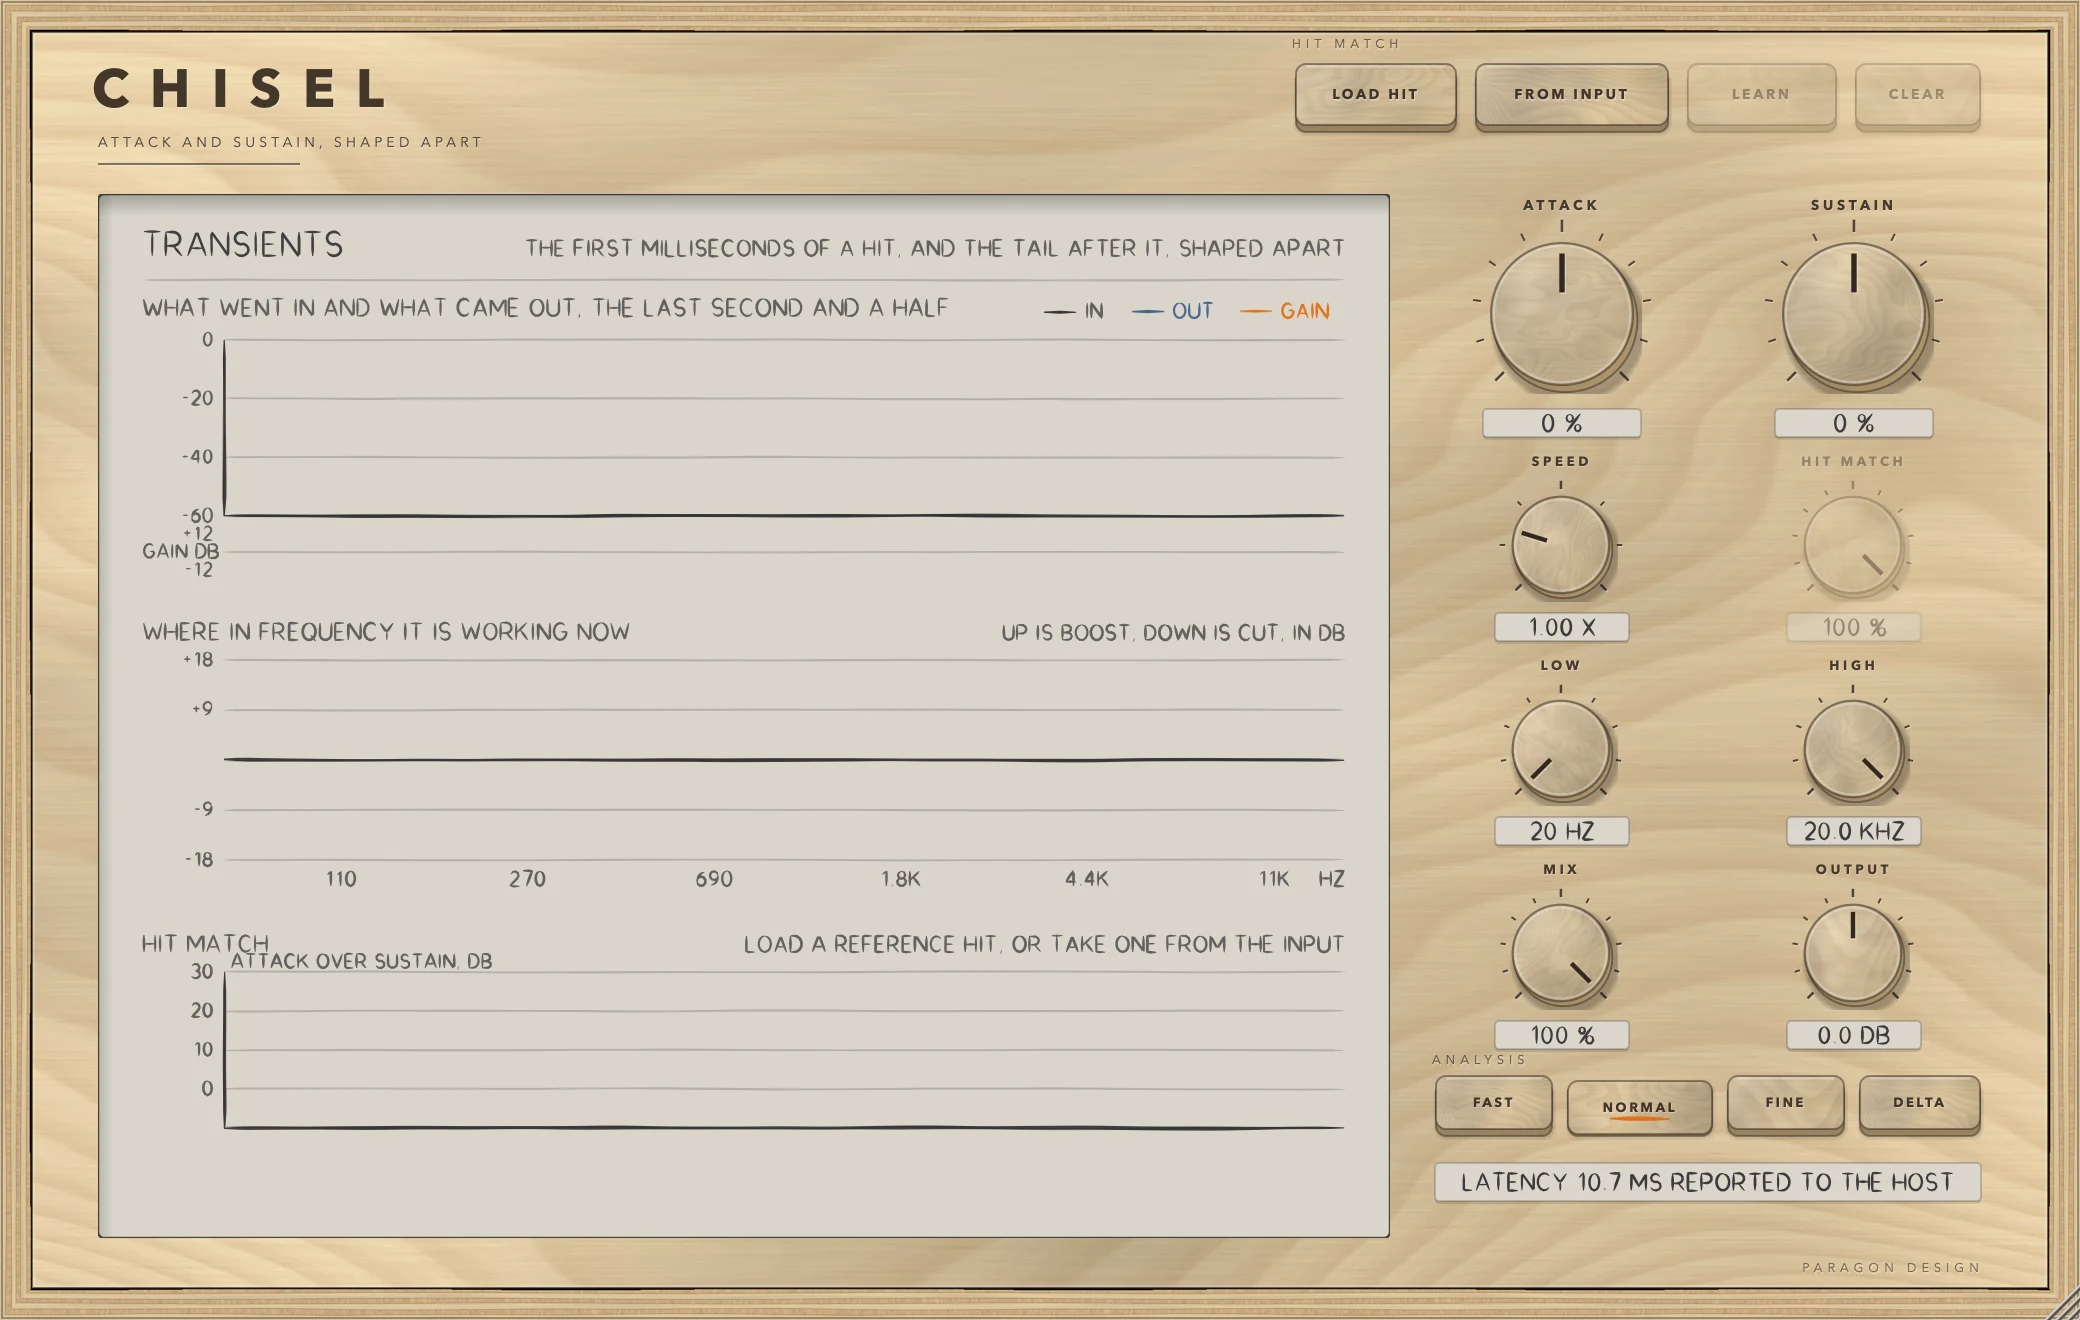Click the Mix value 100 %

tap(1561, 1035)
